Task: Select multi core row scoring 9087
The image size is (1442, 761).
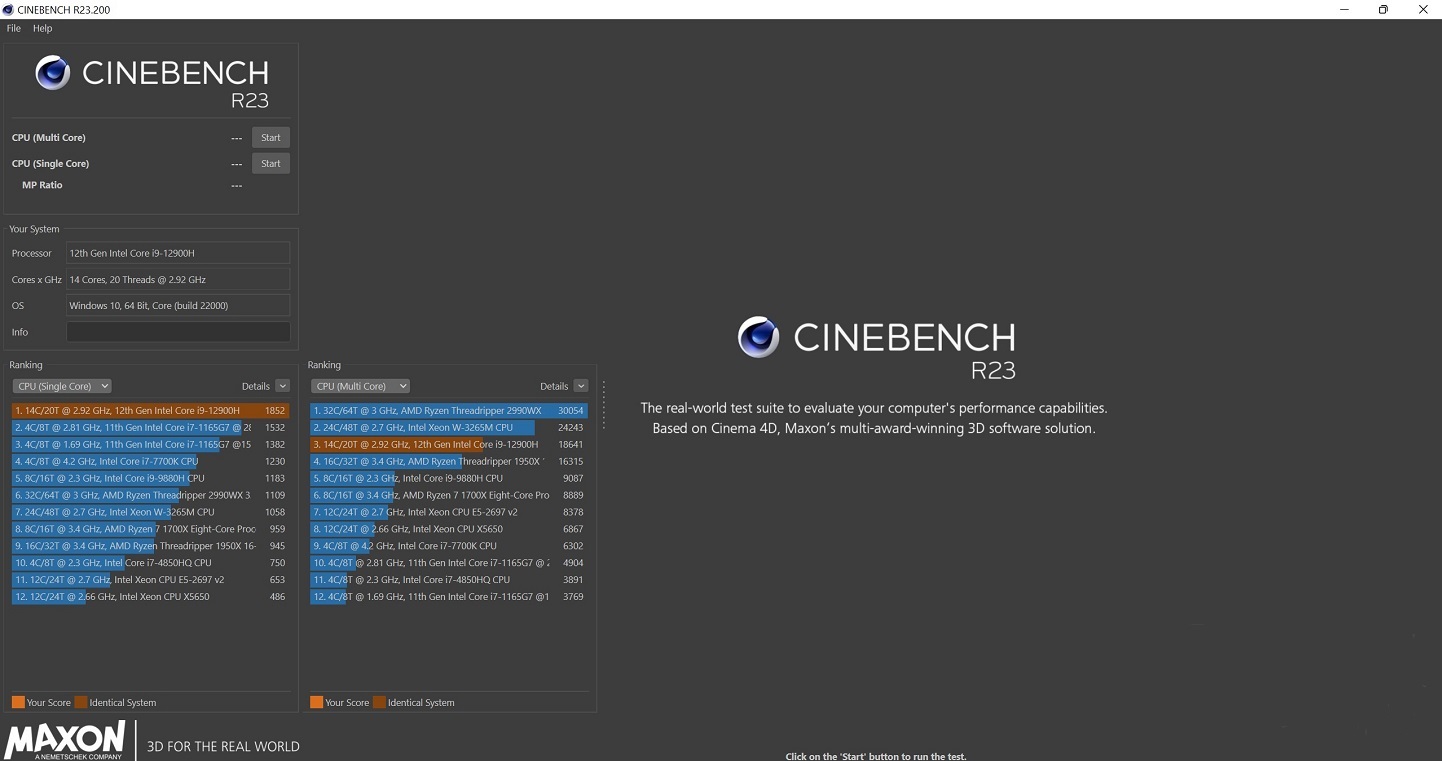Action: click(x=449, y=479)
